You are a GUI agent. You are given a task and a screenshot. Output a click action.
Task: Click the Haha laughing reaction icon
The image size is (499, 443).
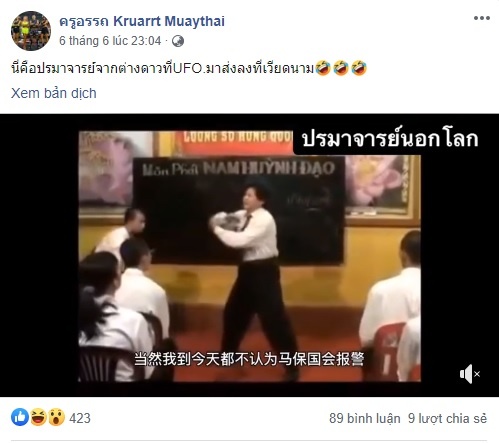coord(38,417)
